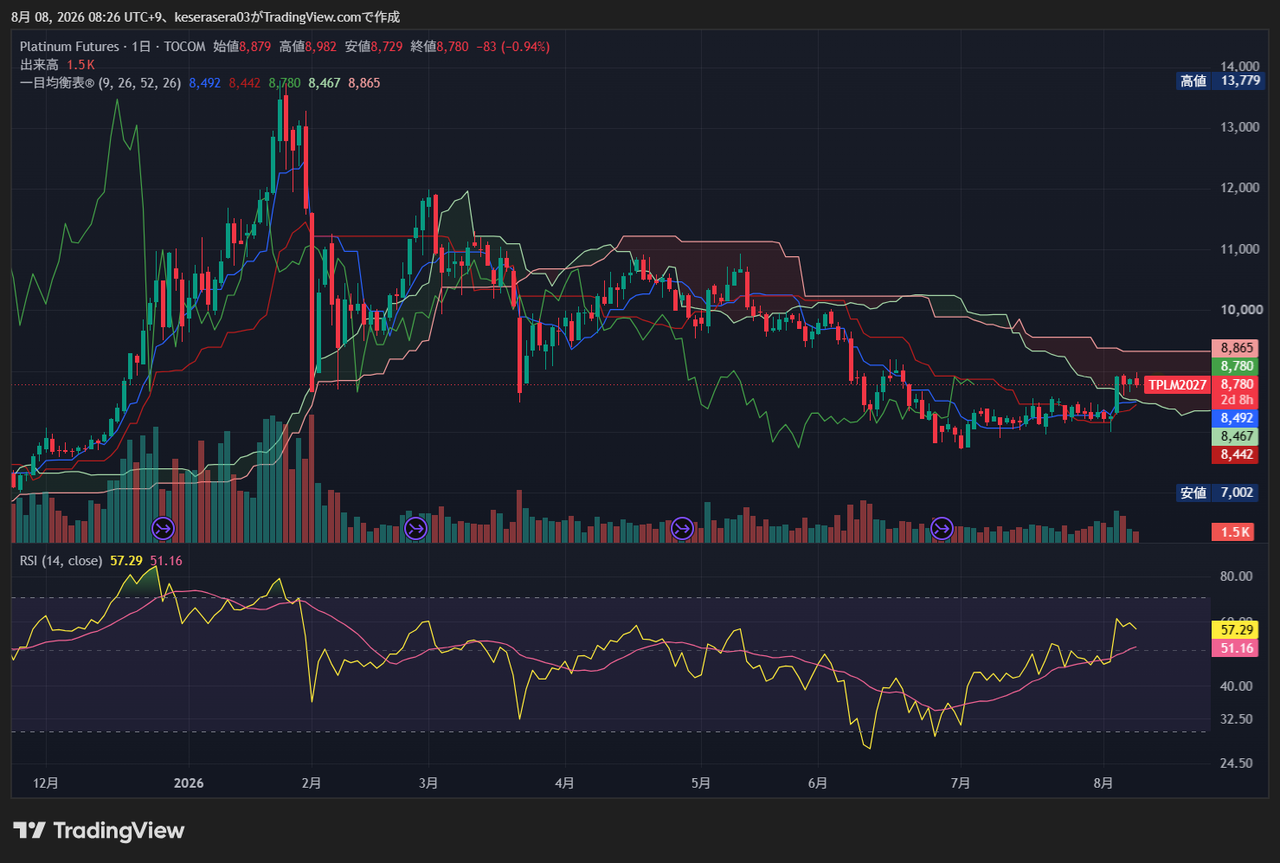Click the −83 (−0.94%) change value
The image size is (1280, 863).
tap(513, 46)
